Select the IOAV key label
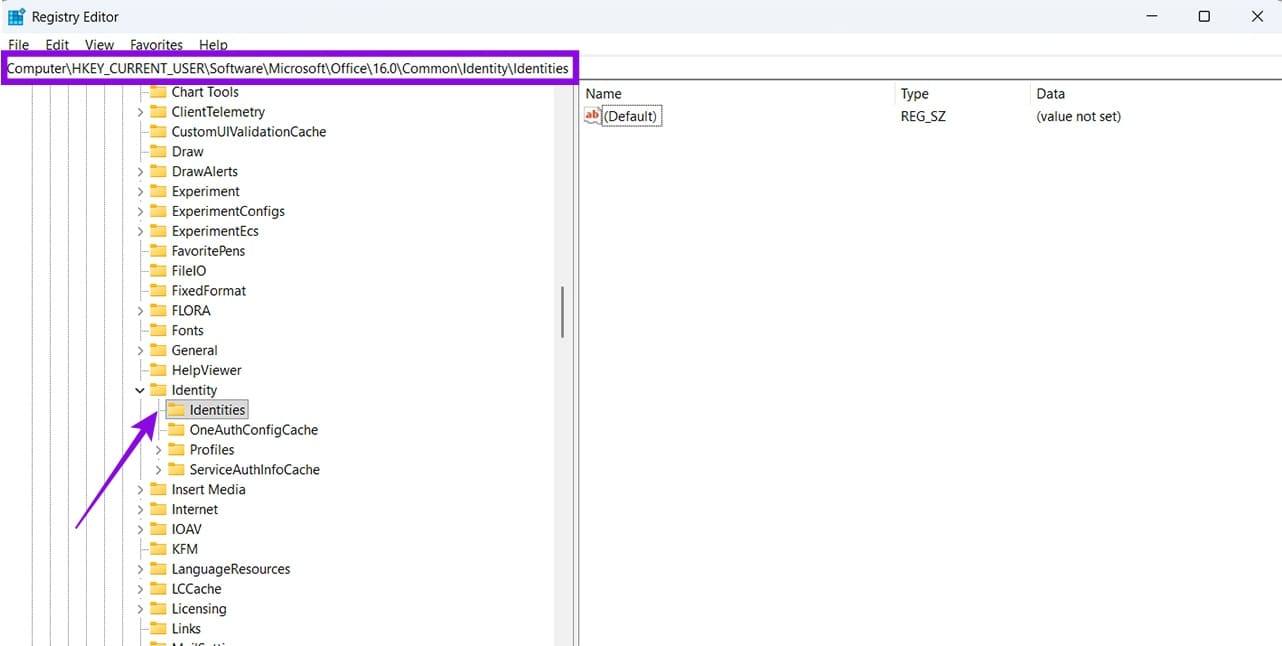 point(187,529)
